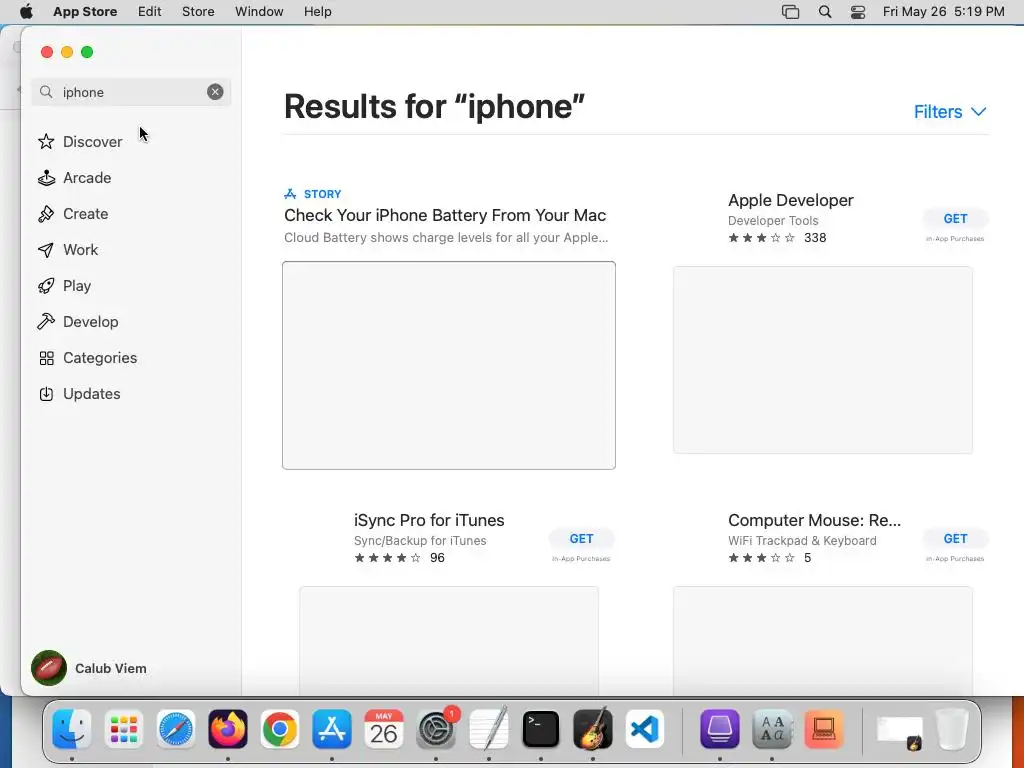The image size is (1024, 768).
Task: Expand the Filters dropdown
Action: click(x=950, y=112)
